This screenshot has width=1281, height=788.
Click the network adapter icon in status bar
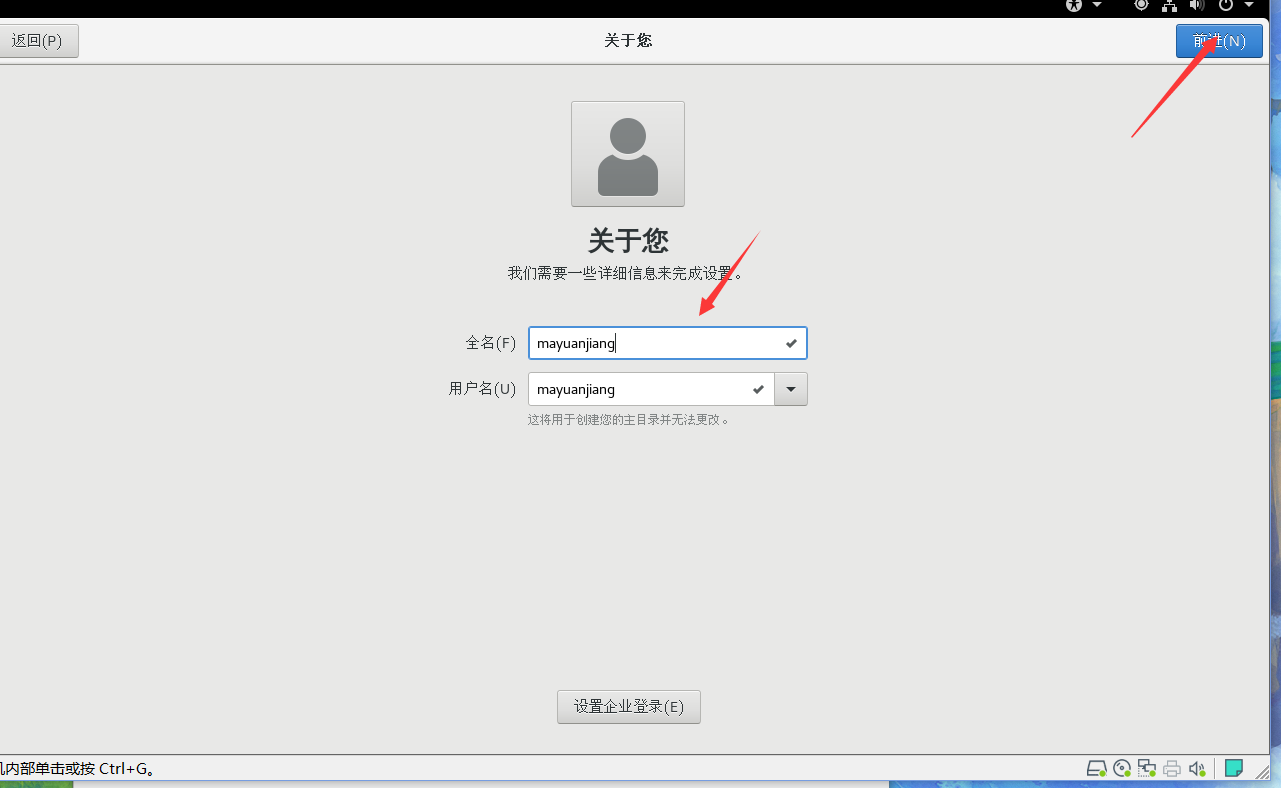[x=1147, y=768]
